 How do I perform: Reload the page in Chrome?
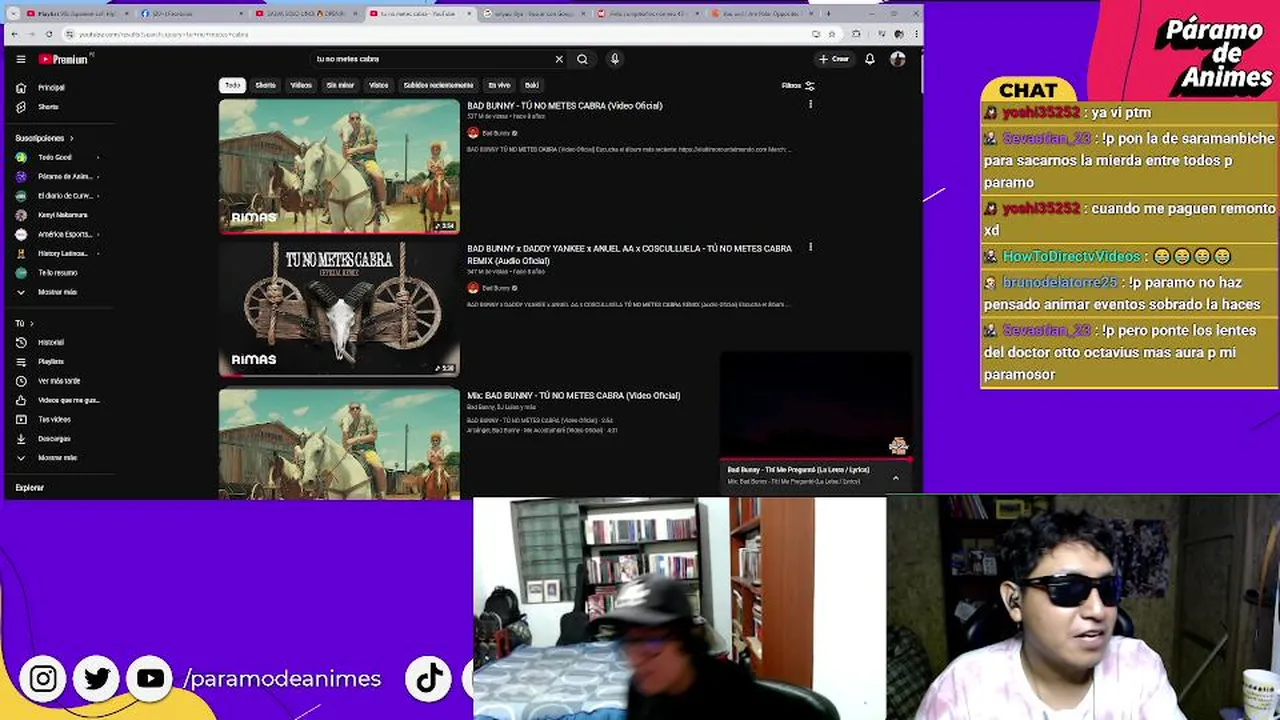click(x=48, y=34)
